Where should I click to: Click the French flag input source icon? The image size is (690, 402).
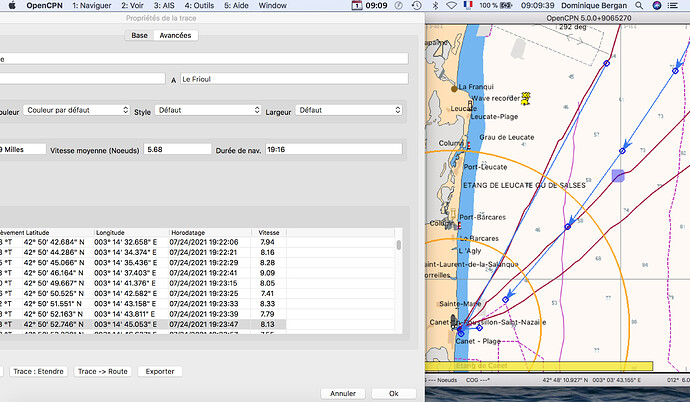pyautogui.click(x=468, y=5)
